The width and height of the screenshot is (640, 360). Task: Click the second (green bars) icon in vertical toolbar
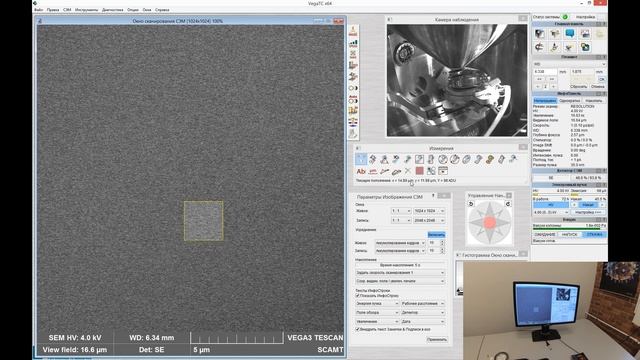[x=353, y=43]
